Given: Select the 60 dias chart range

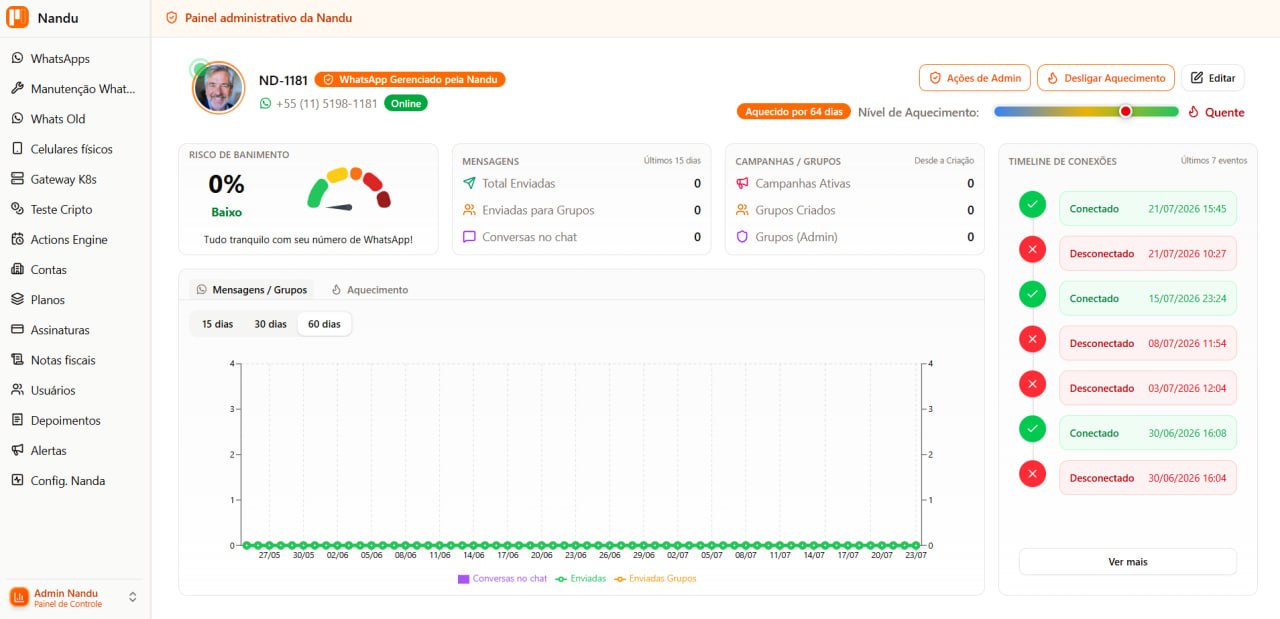Looking at the screenshot, I should click(x=324, y=324).
